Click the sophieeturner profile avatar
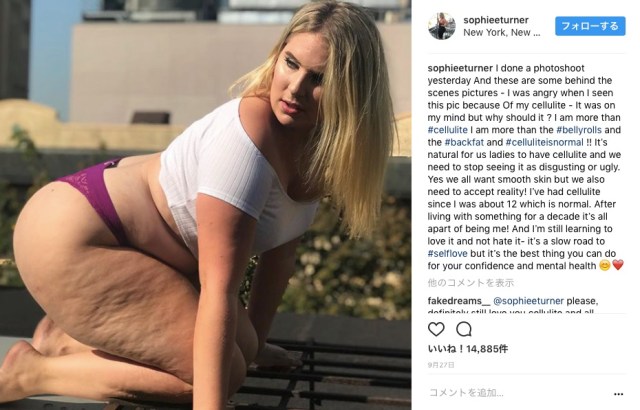This screenshot has width=640, height=410. [x=442, y=26]
